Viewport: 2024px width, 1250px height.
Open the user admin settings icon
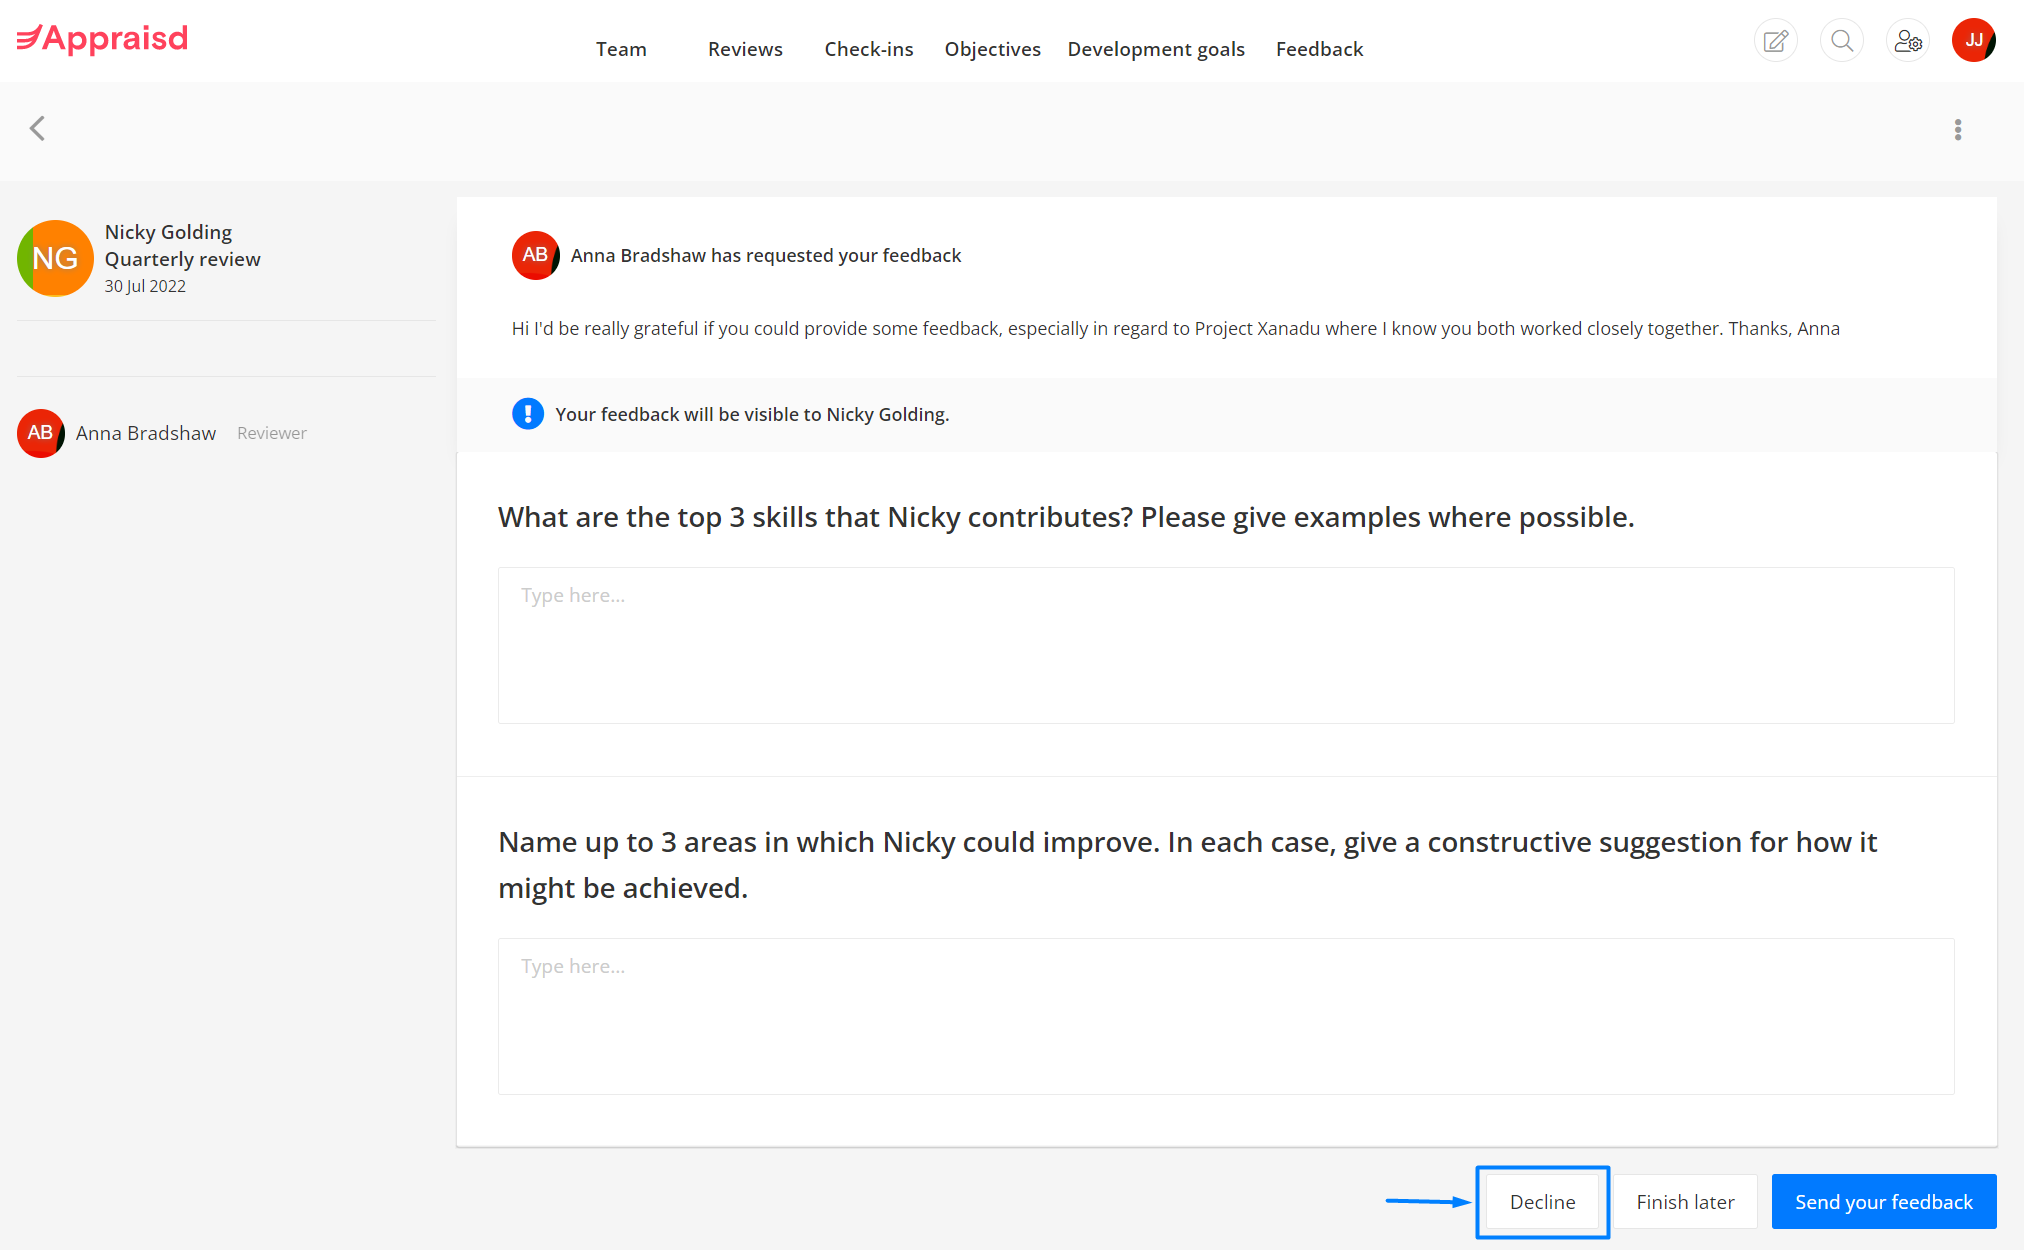pyautogui.click(x=1908, y=41)
